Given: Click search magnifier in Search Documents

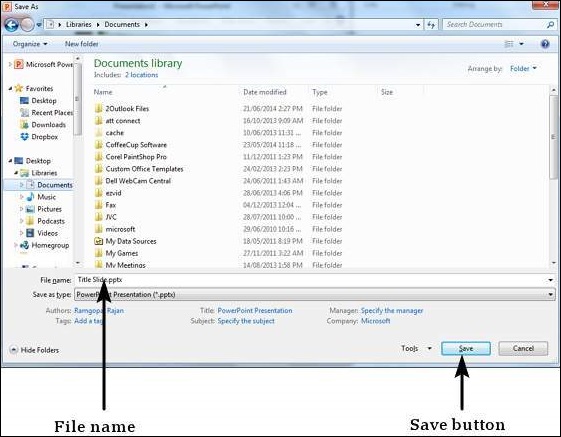Looking at the screenshot, I should pyautogui.click(x=550, y=25).
